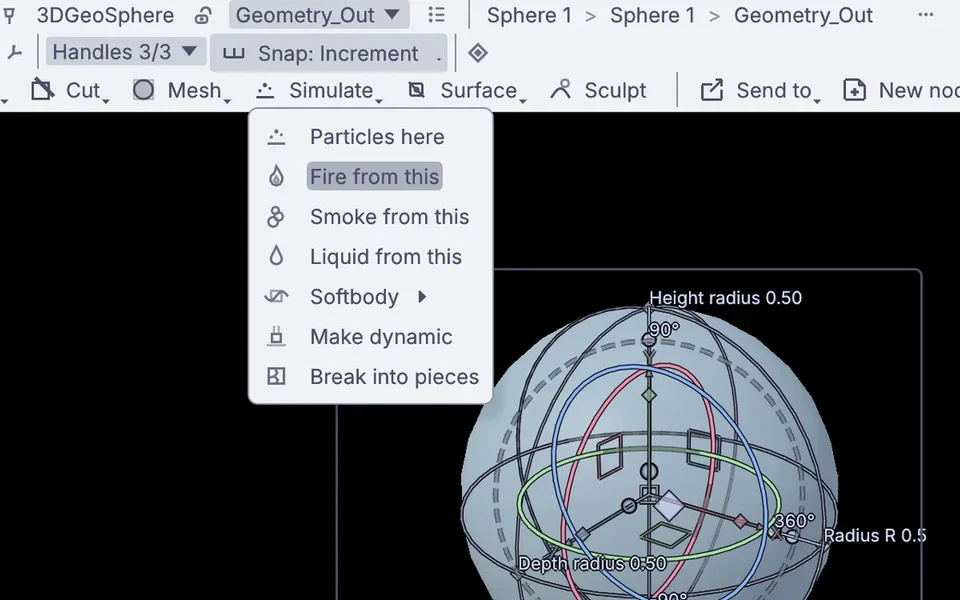Click the Particles here dotted icon
Viewport: 960px width, 600px height.
(x=276, y=137)
